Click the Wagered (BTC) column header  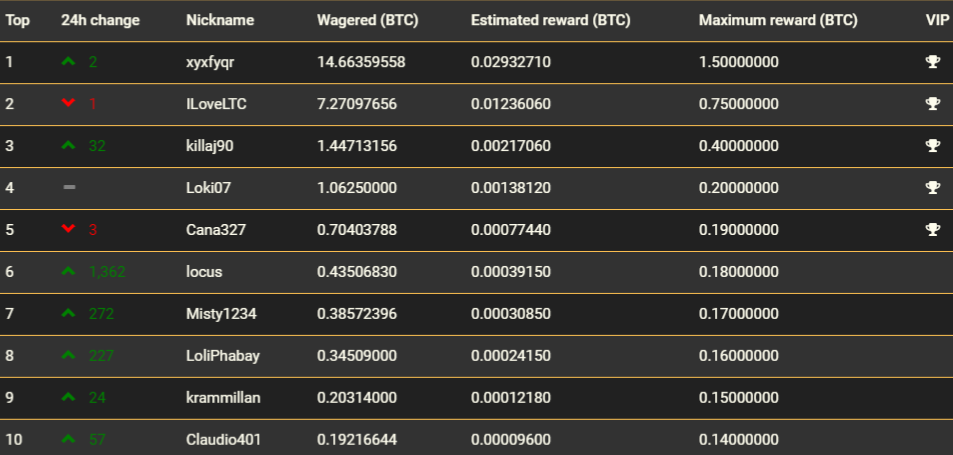(367, 20)
